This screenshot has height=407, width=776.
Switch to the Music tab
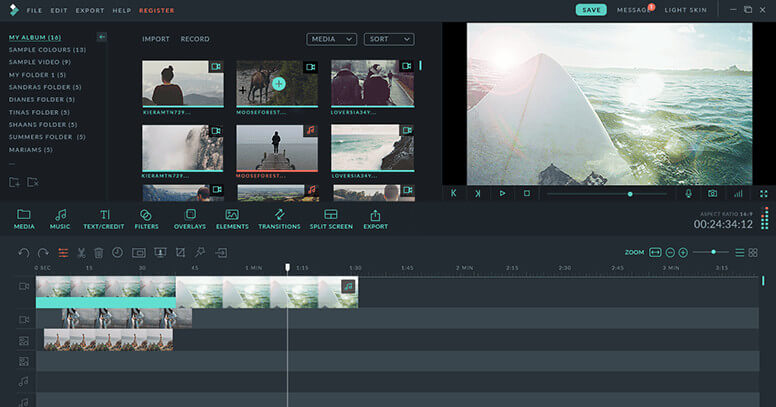[x=60, y=219]
